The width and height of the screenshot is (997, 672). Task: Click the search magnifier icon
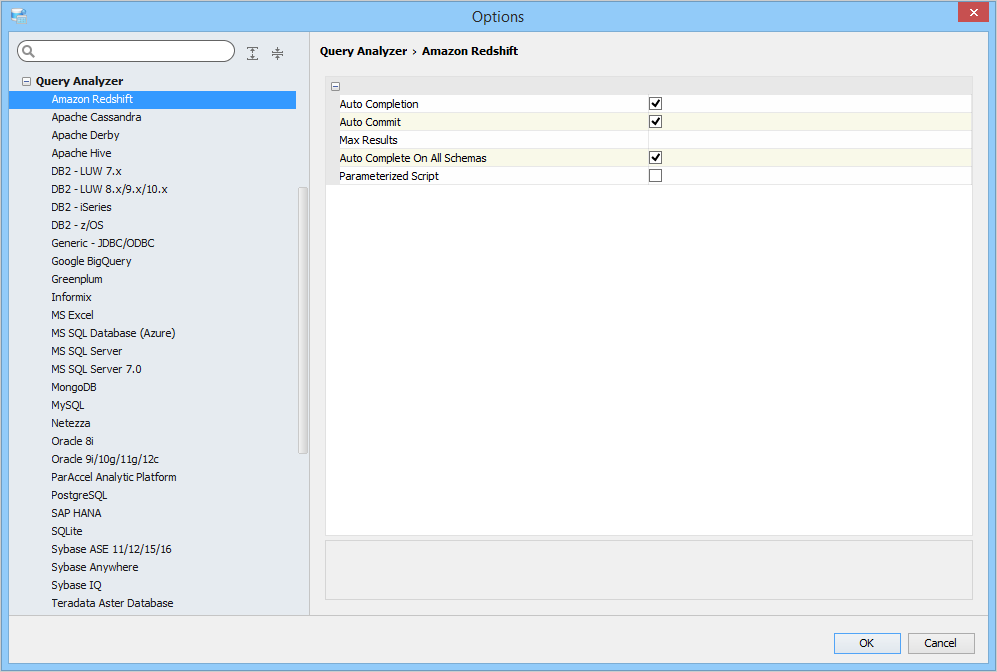29,51
